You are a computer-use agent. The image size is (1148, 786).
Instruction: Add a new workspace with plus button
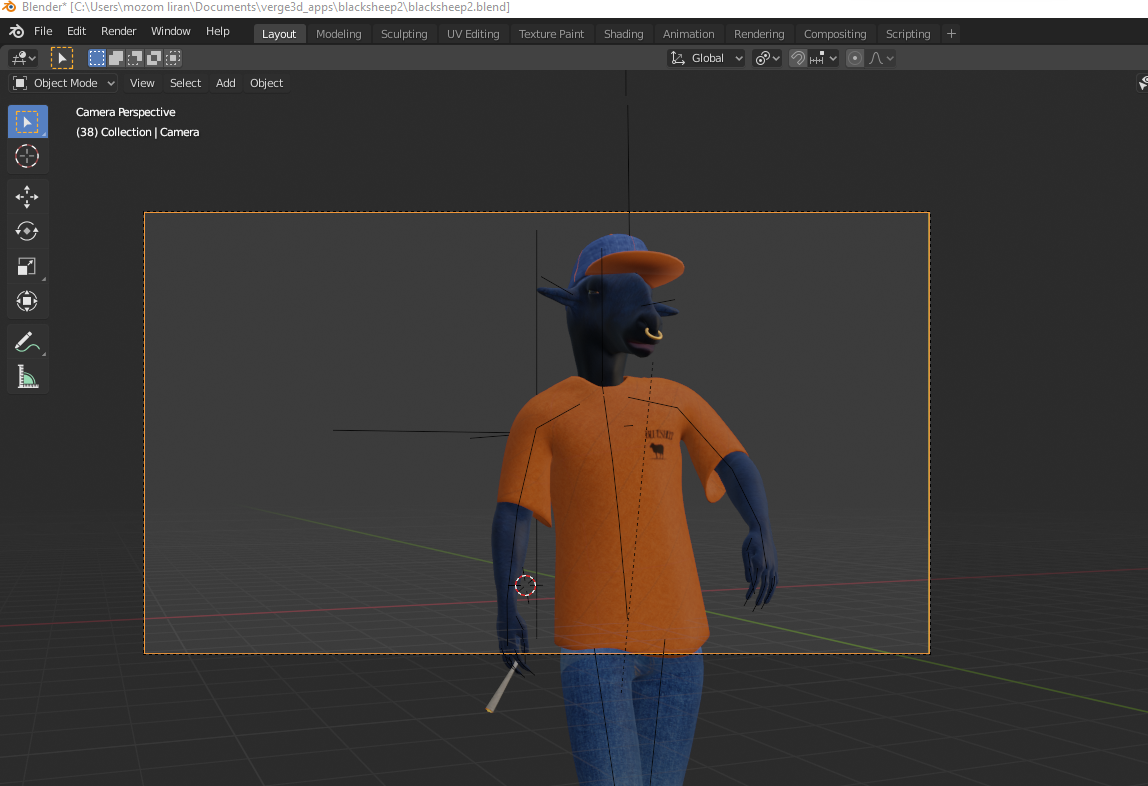coord(951,34)
